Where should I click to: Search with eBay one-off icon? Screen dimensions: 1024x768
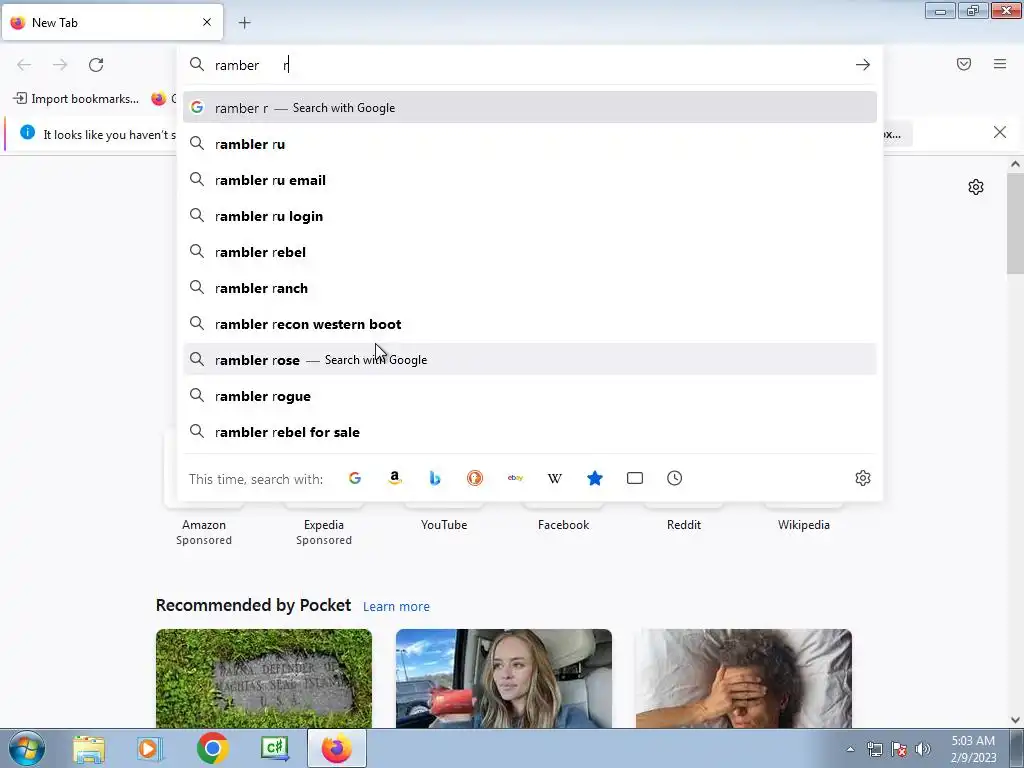point(515,478)
